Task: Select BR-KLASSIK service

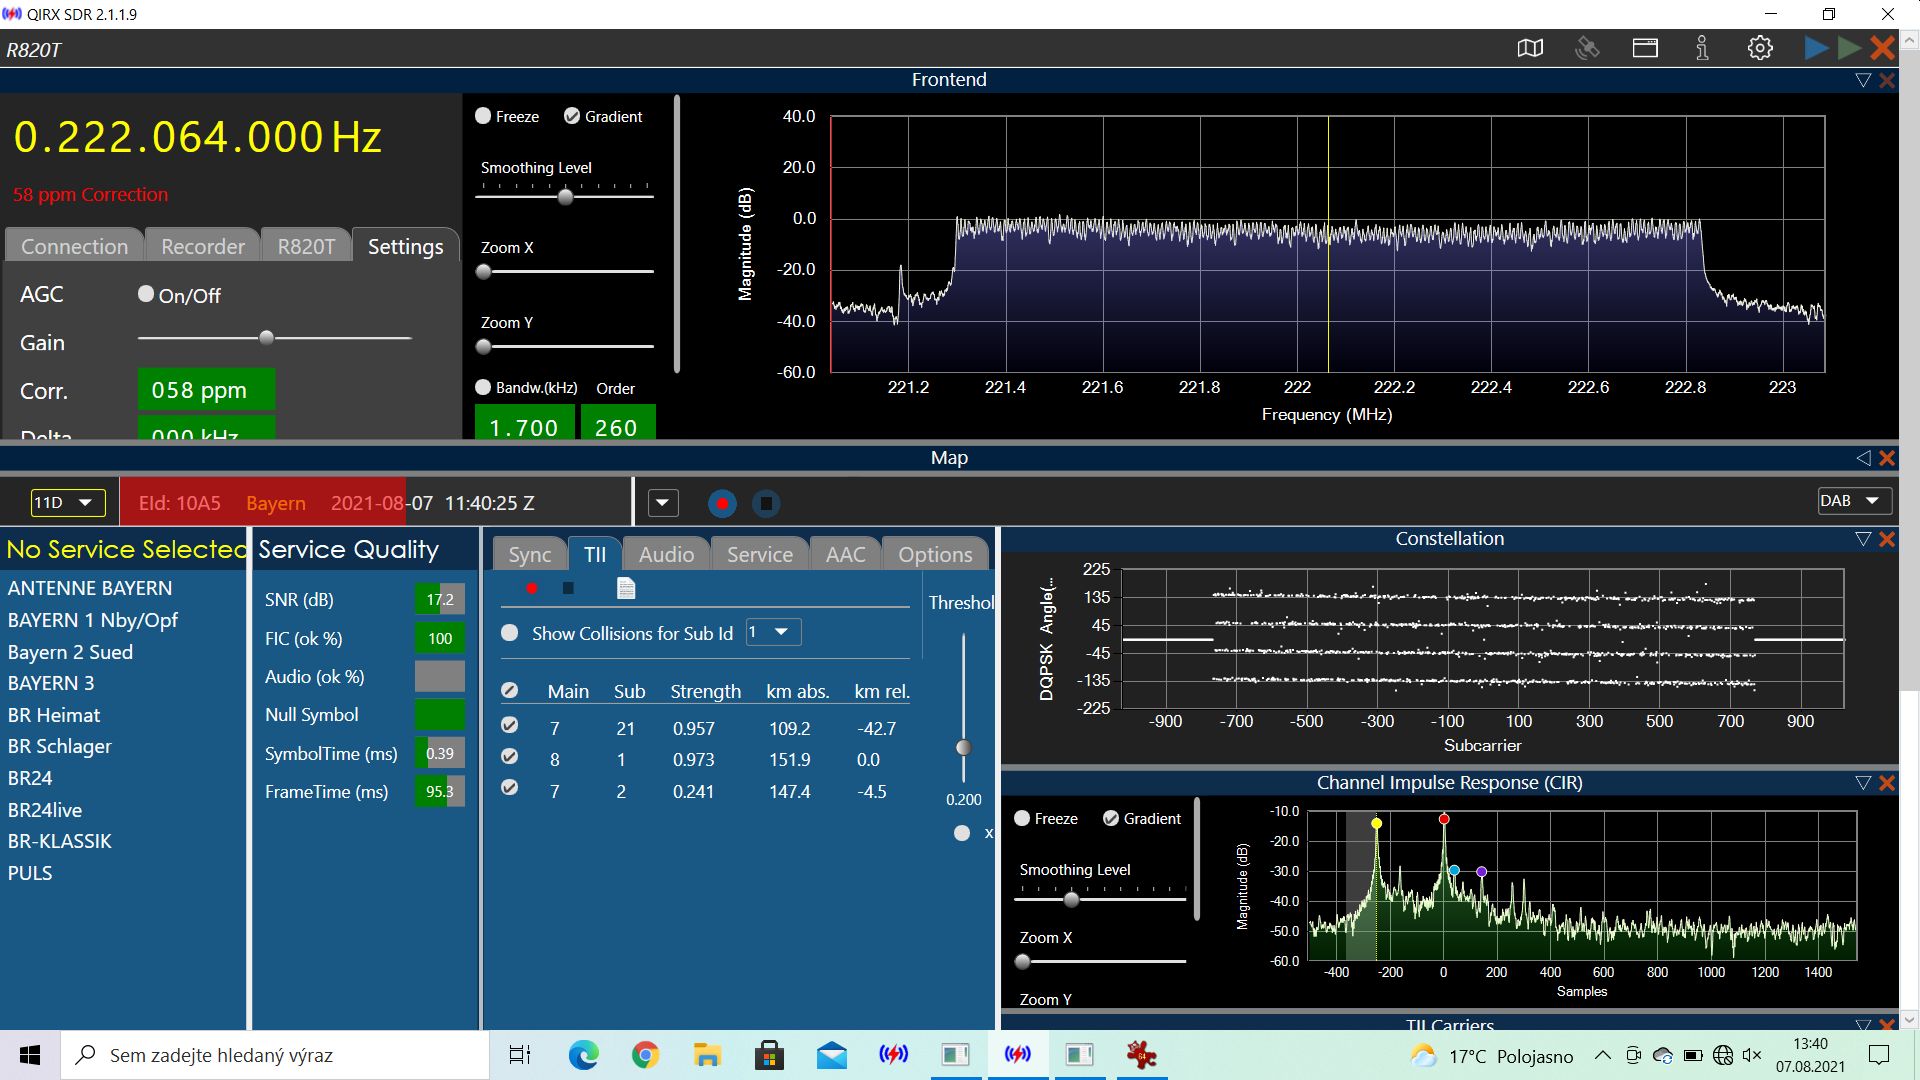Action: tap(60, 841)
